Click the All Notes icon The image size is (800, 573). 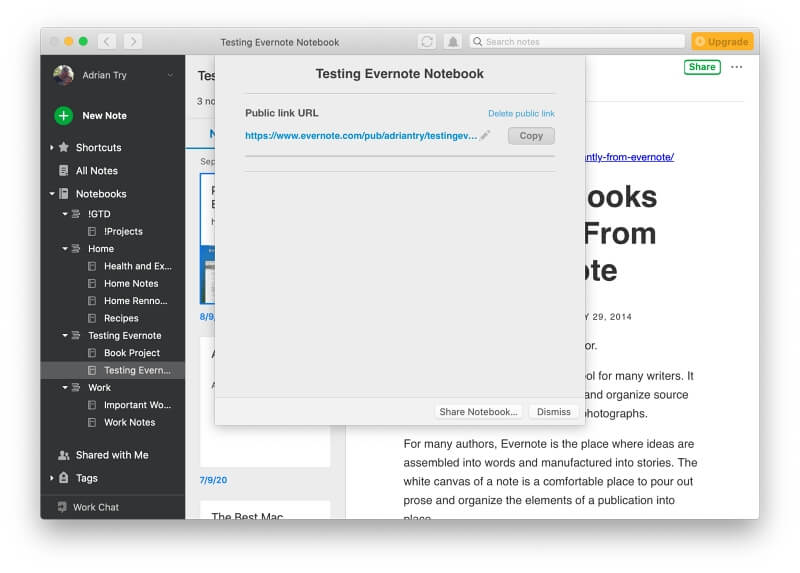point(64,170)
